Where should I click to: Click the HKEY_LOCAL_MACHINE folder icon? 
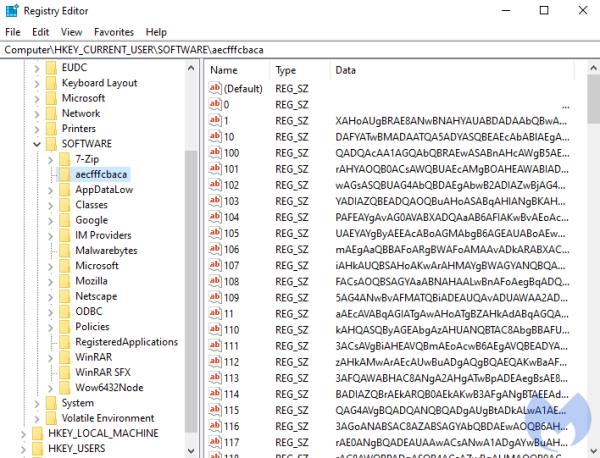[x=37, y=433]
